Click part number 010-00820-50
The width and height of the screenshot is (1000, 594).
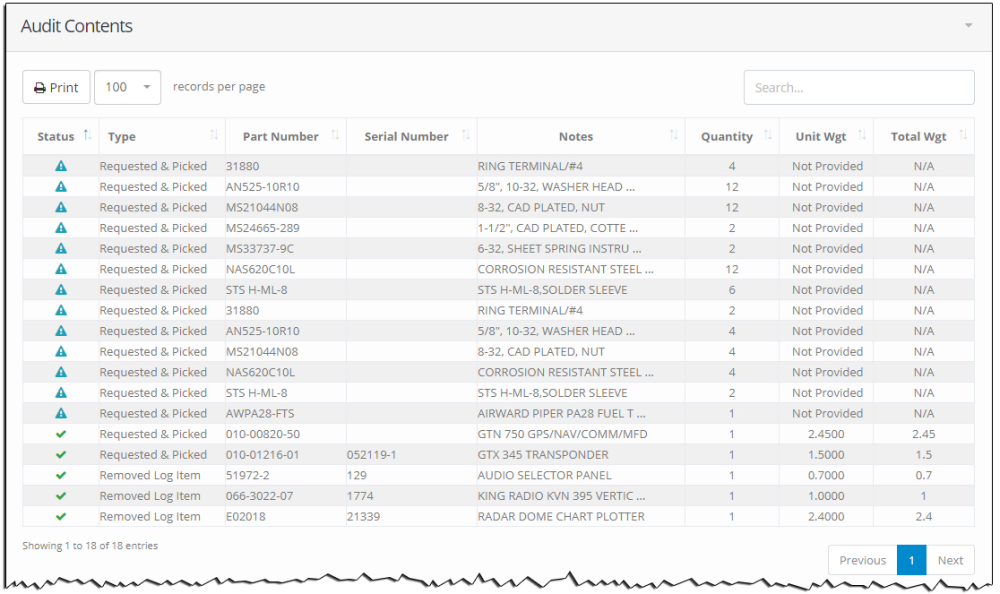point(263,434)
